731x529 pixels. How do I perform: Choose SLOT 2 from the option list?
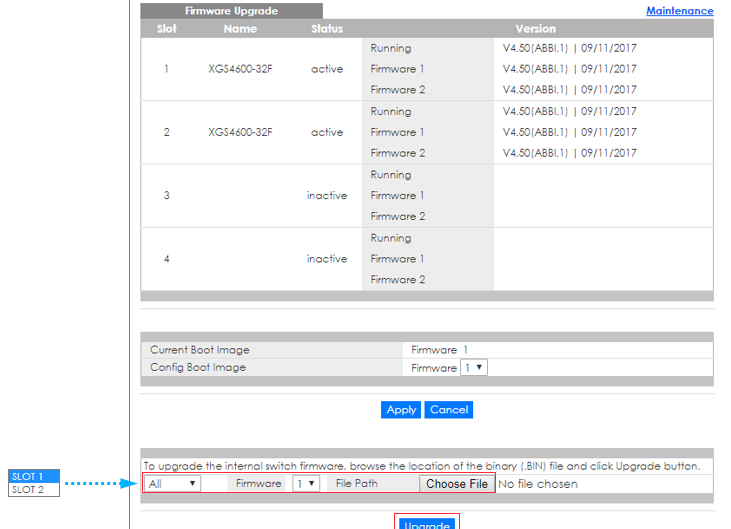(34, 490)
